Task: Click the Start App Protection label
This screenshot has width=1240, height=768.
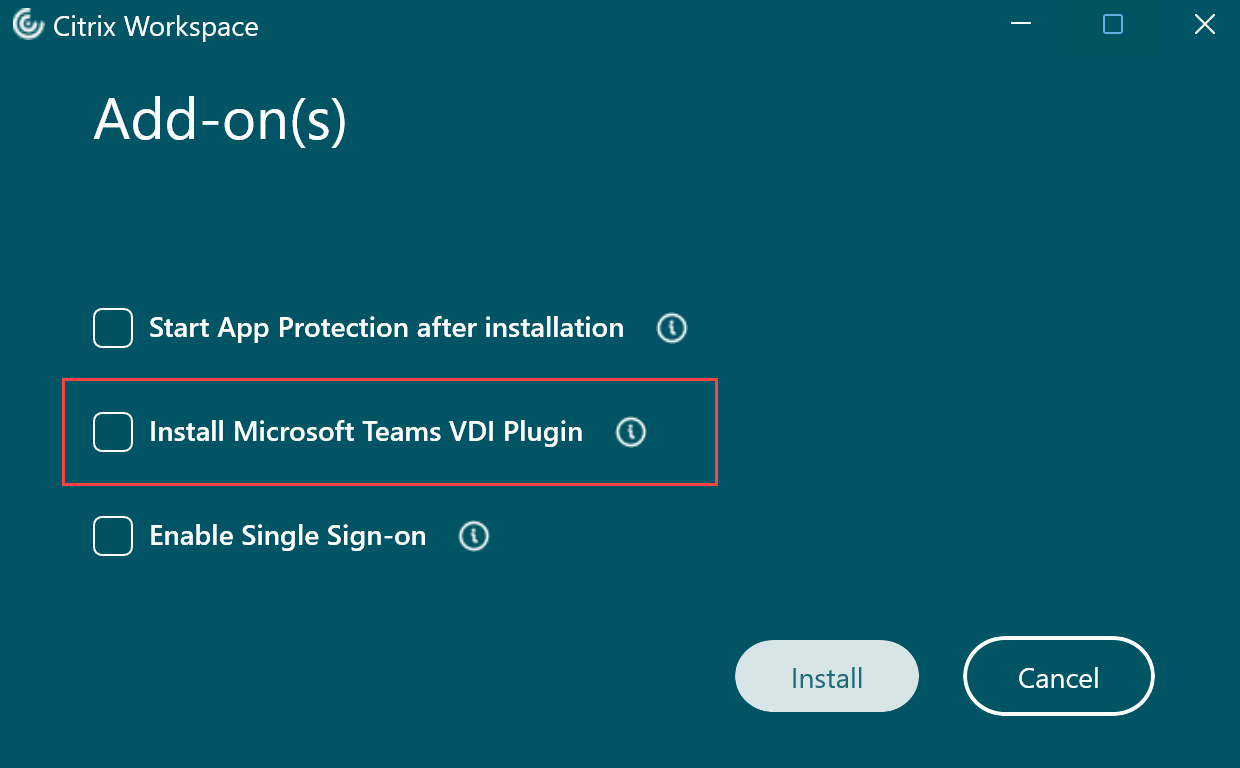Action: click(386, 327)
